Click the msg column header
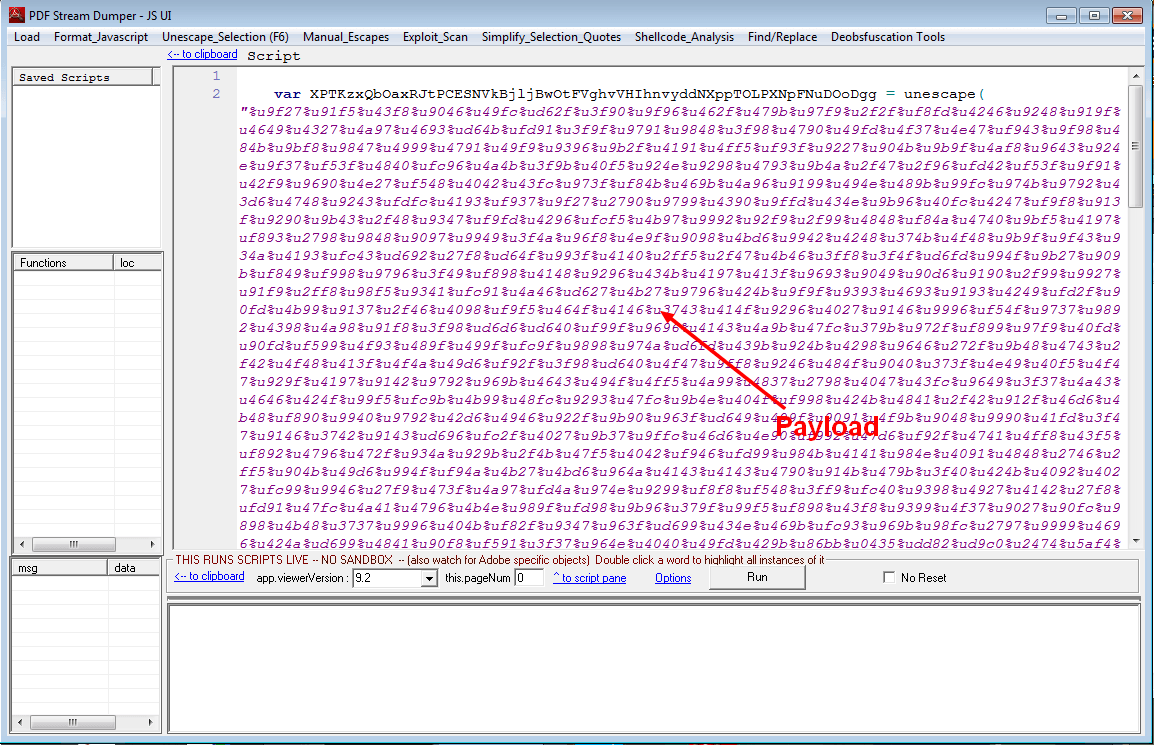Viewport: 1154px width, 745px height. point(59,567)
